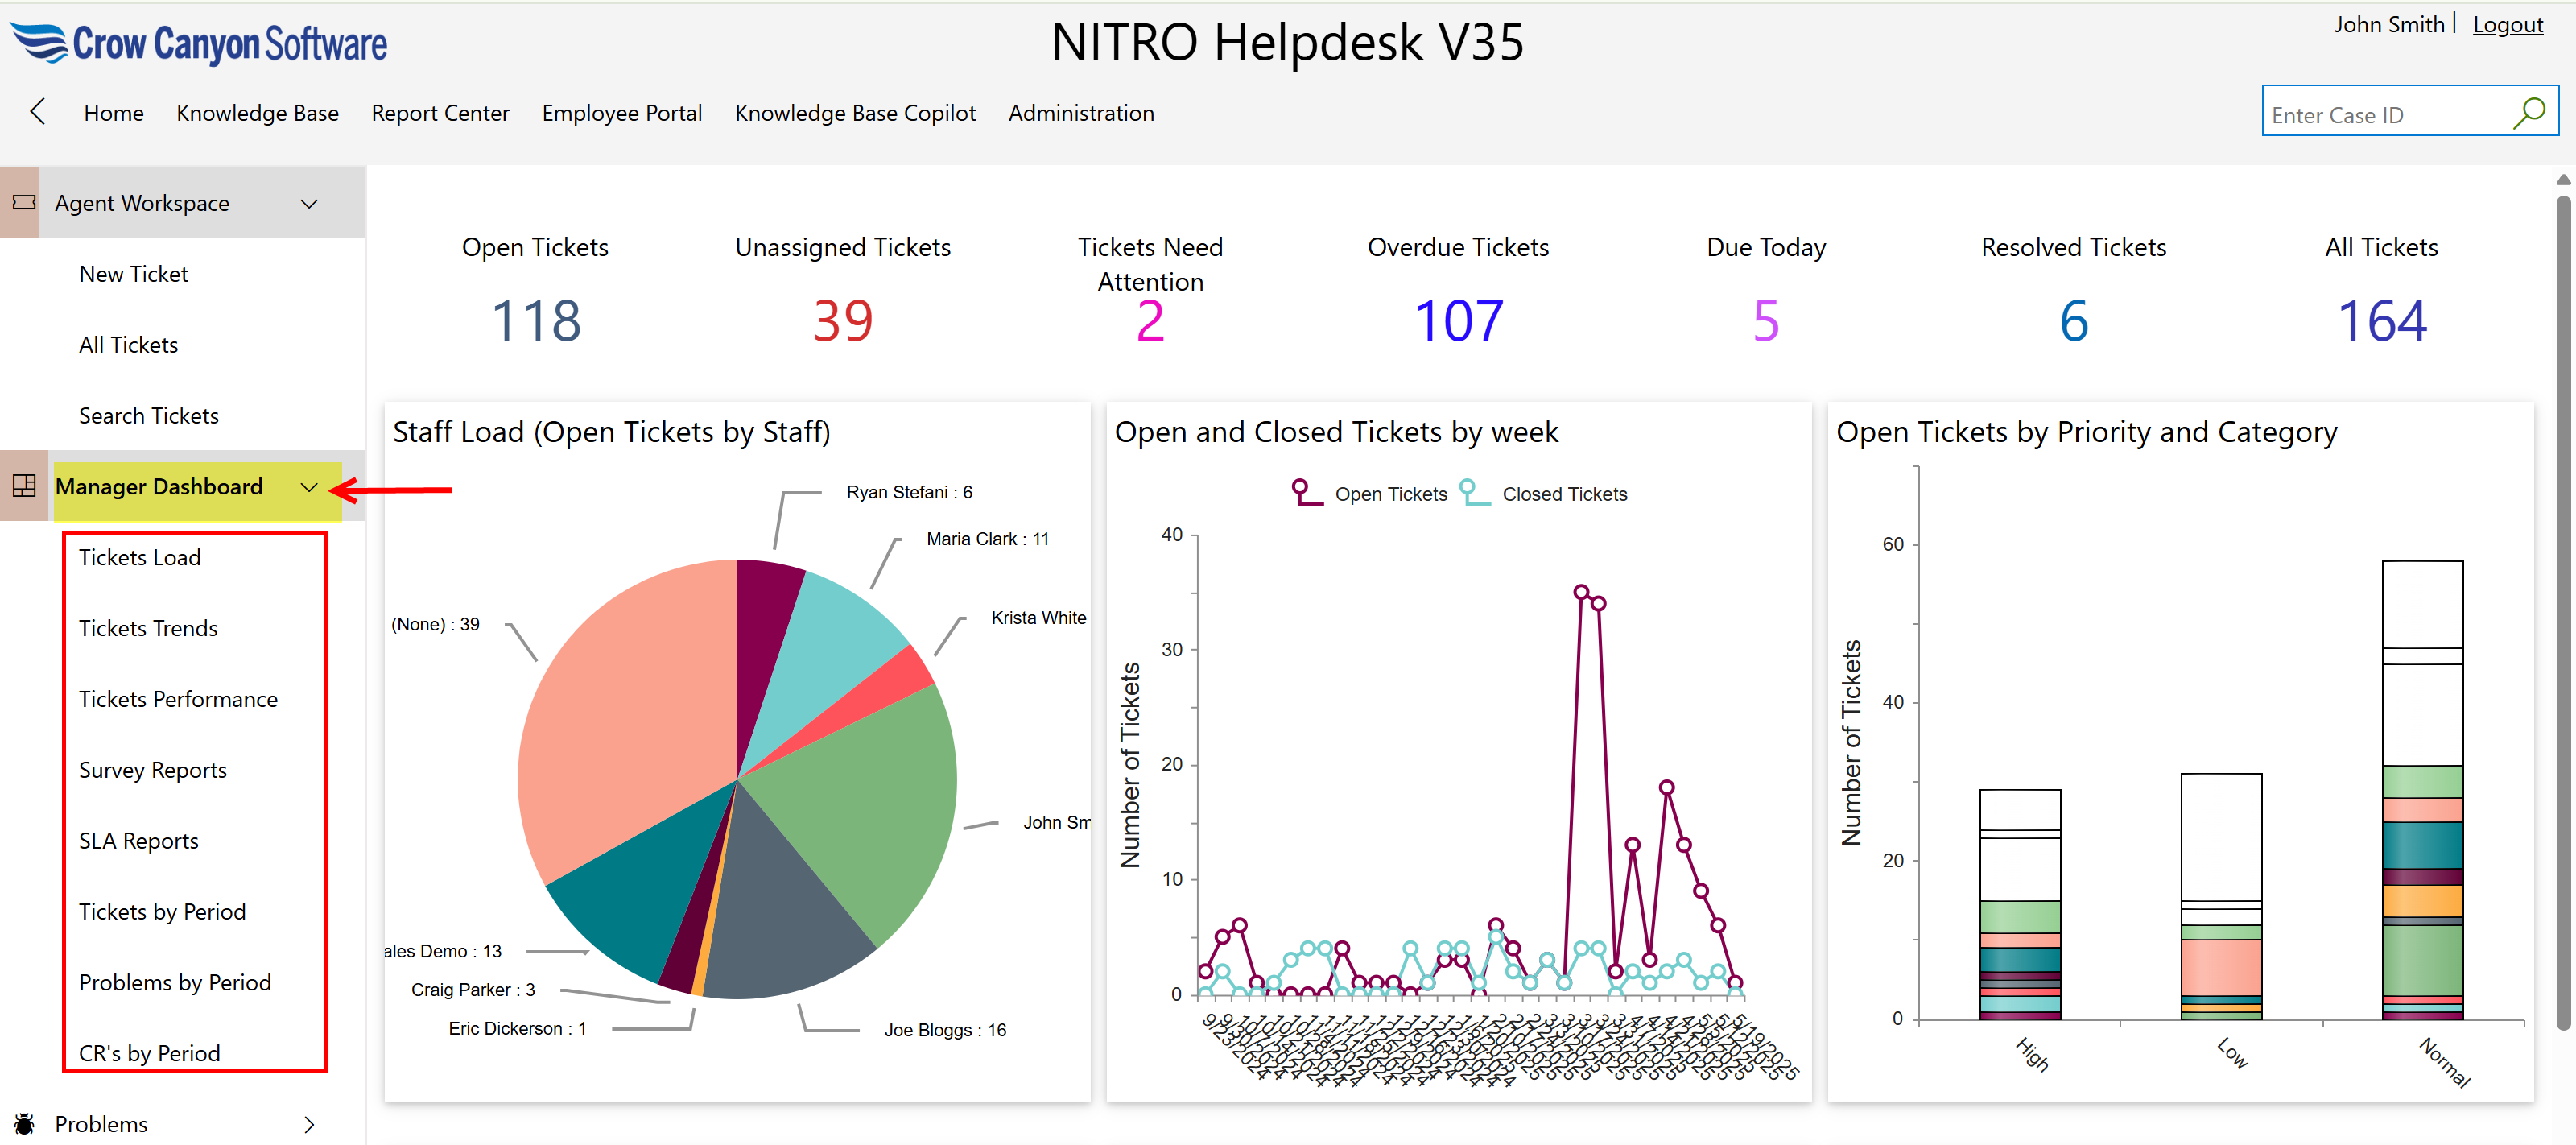Collapse the Manager Dashboard chevron
Image resolution: width=2576 pixels, height=1145 pixels.
point(309,487)
